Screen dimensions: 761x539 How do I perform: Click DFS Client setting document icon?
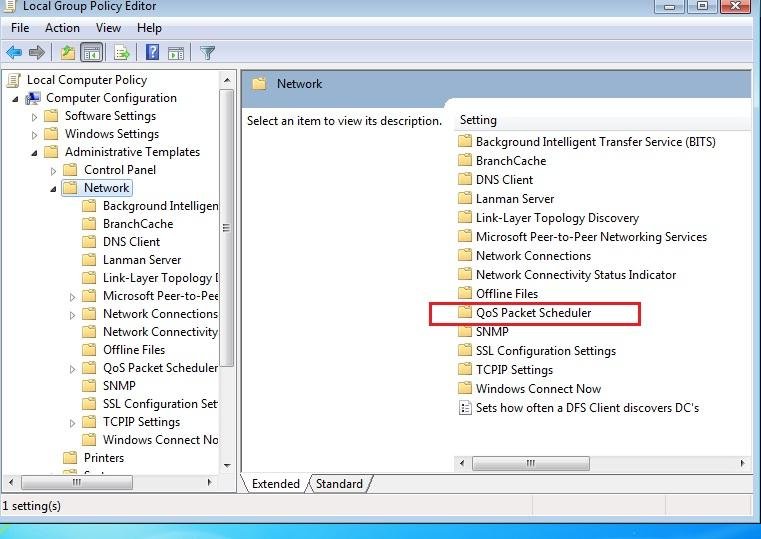[x=465, y=408]
